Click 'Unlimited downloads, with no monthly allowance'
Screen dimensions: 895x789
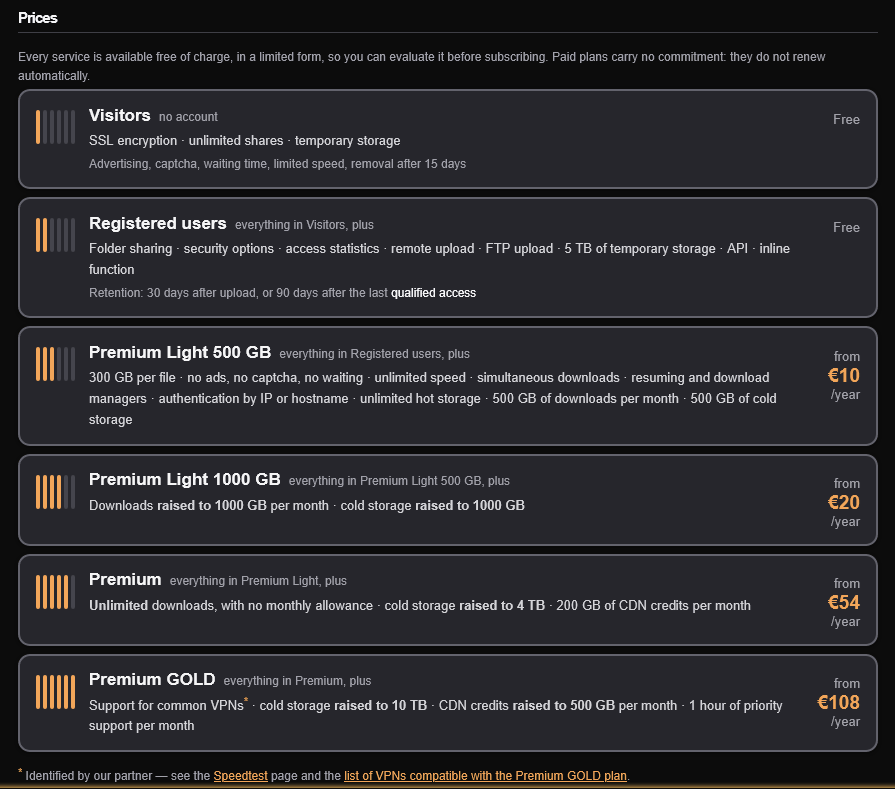click(231, 605)
